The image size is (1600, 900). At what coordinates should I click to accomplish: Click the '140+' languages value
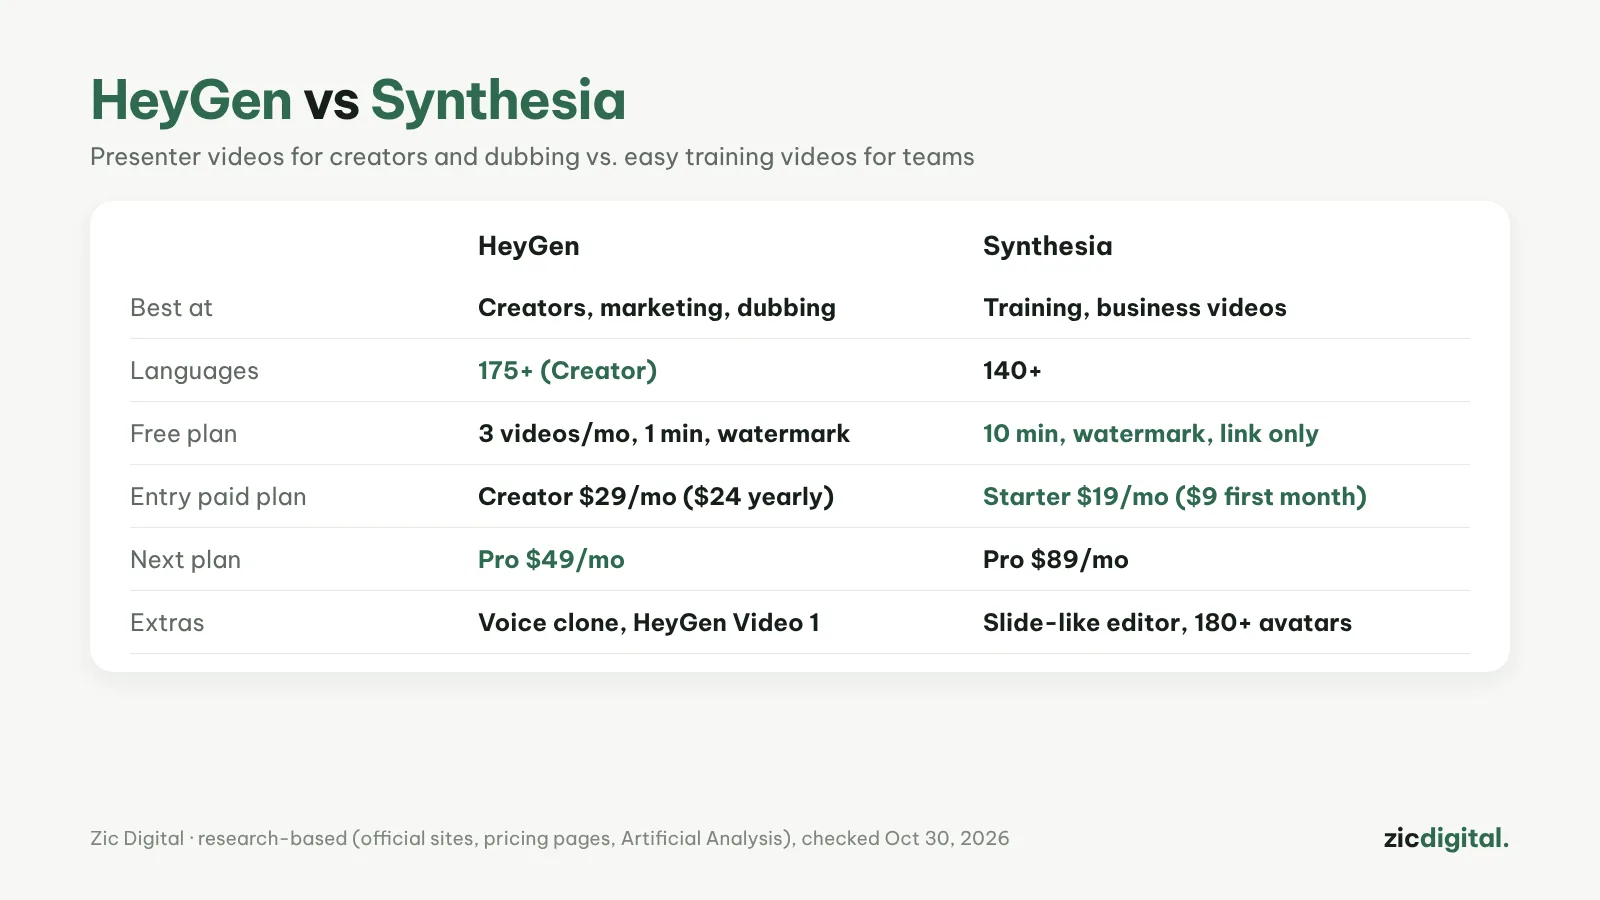point(1012,371)
